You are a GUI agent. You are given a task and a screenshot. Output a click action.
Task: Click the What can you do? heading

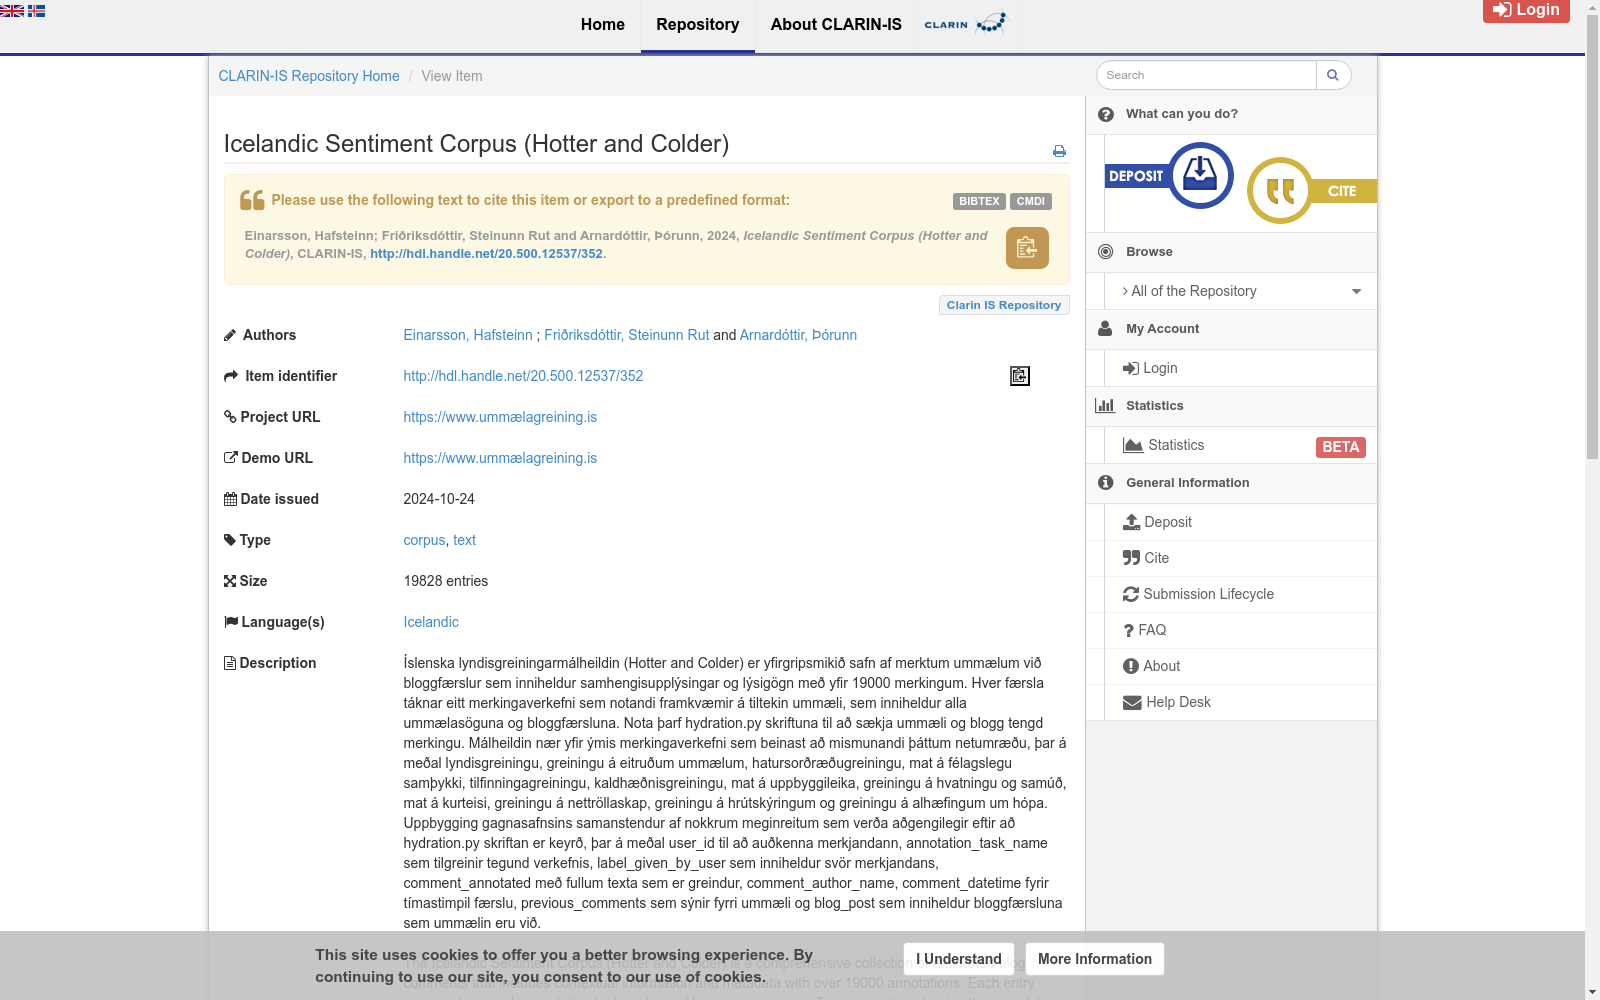point(1182,114)
